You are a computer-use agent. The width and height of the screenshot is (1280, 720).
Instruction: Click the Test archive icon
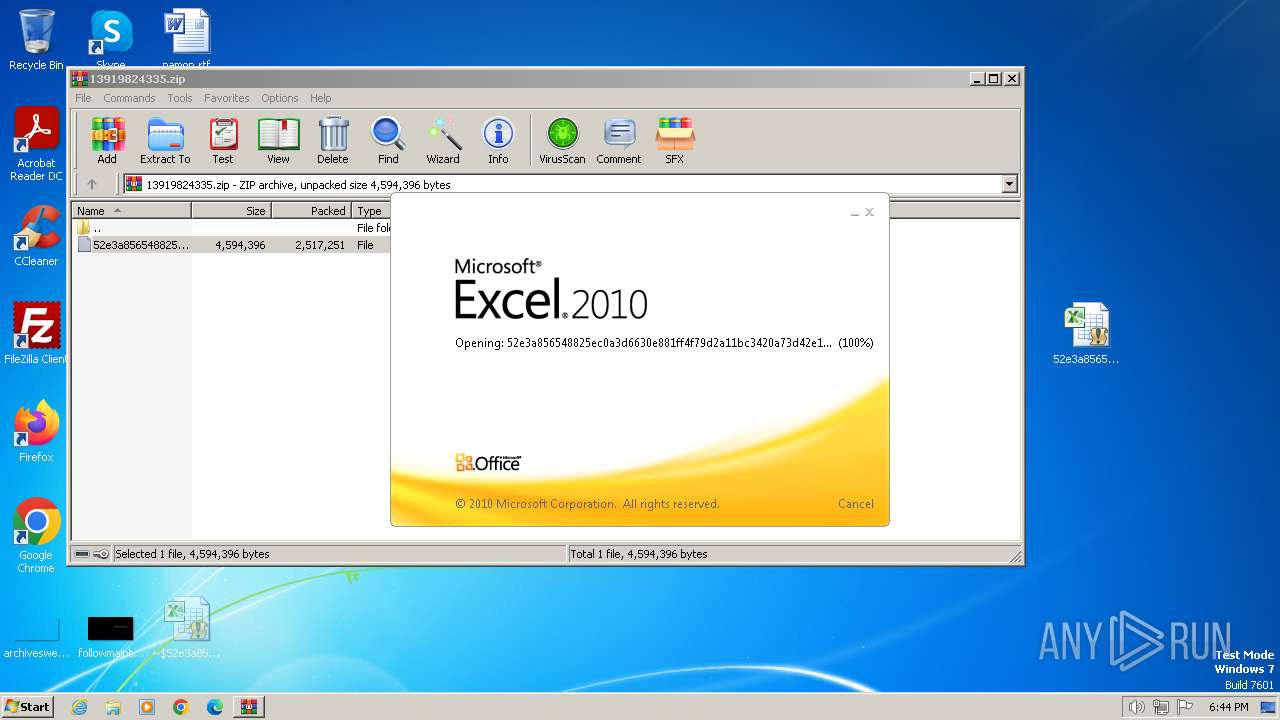(223, 140)
